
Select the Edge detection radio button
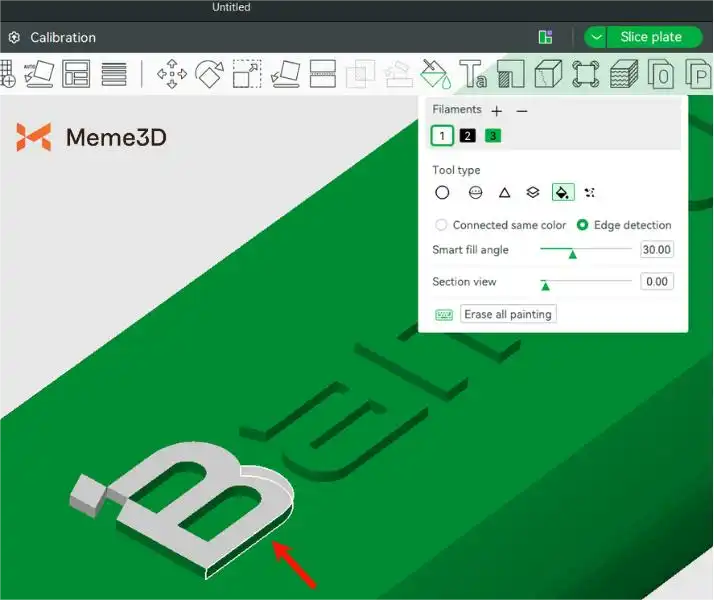pos(582,225)
